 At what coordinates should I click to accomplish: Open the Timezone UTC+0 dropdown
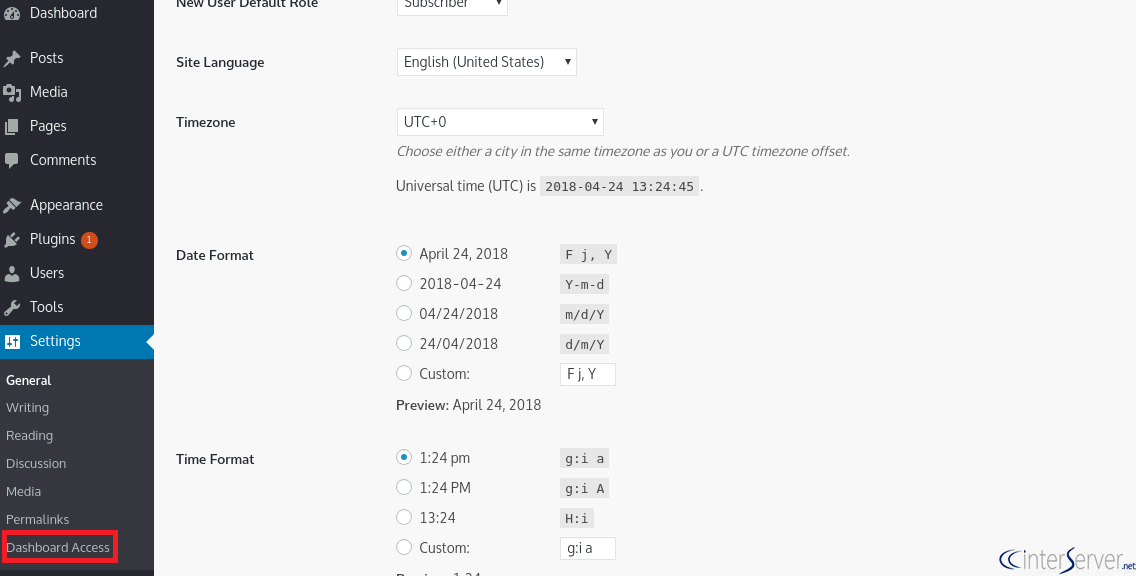tap(500, 122)
